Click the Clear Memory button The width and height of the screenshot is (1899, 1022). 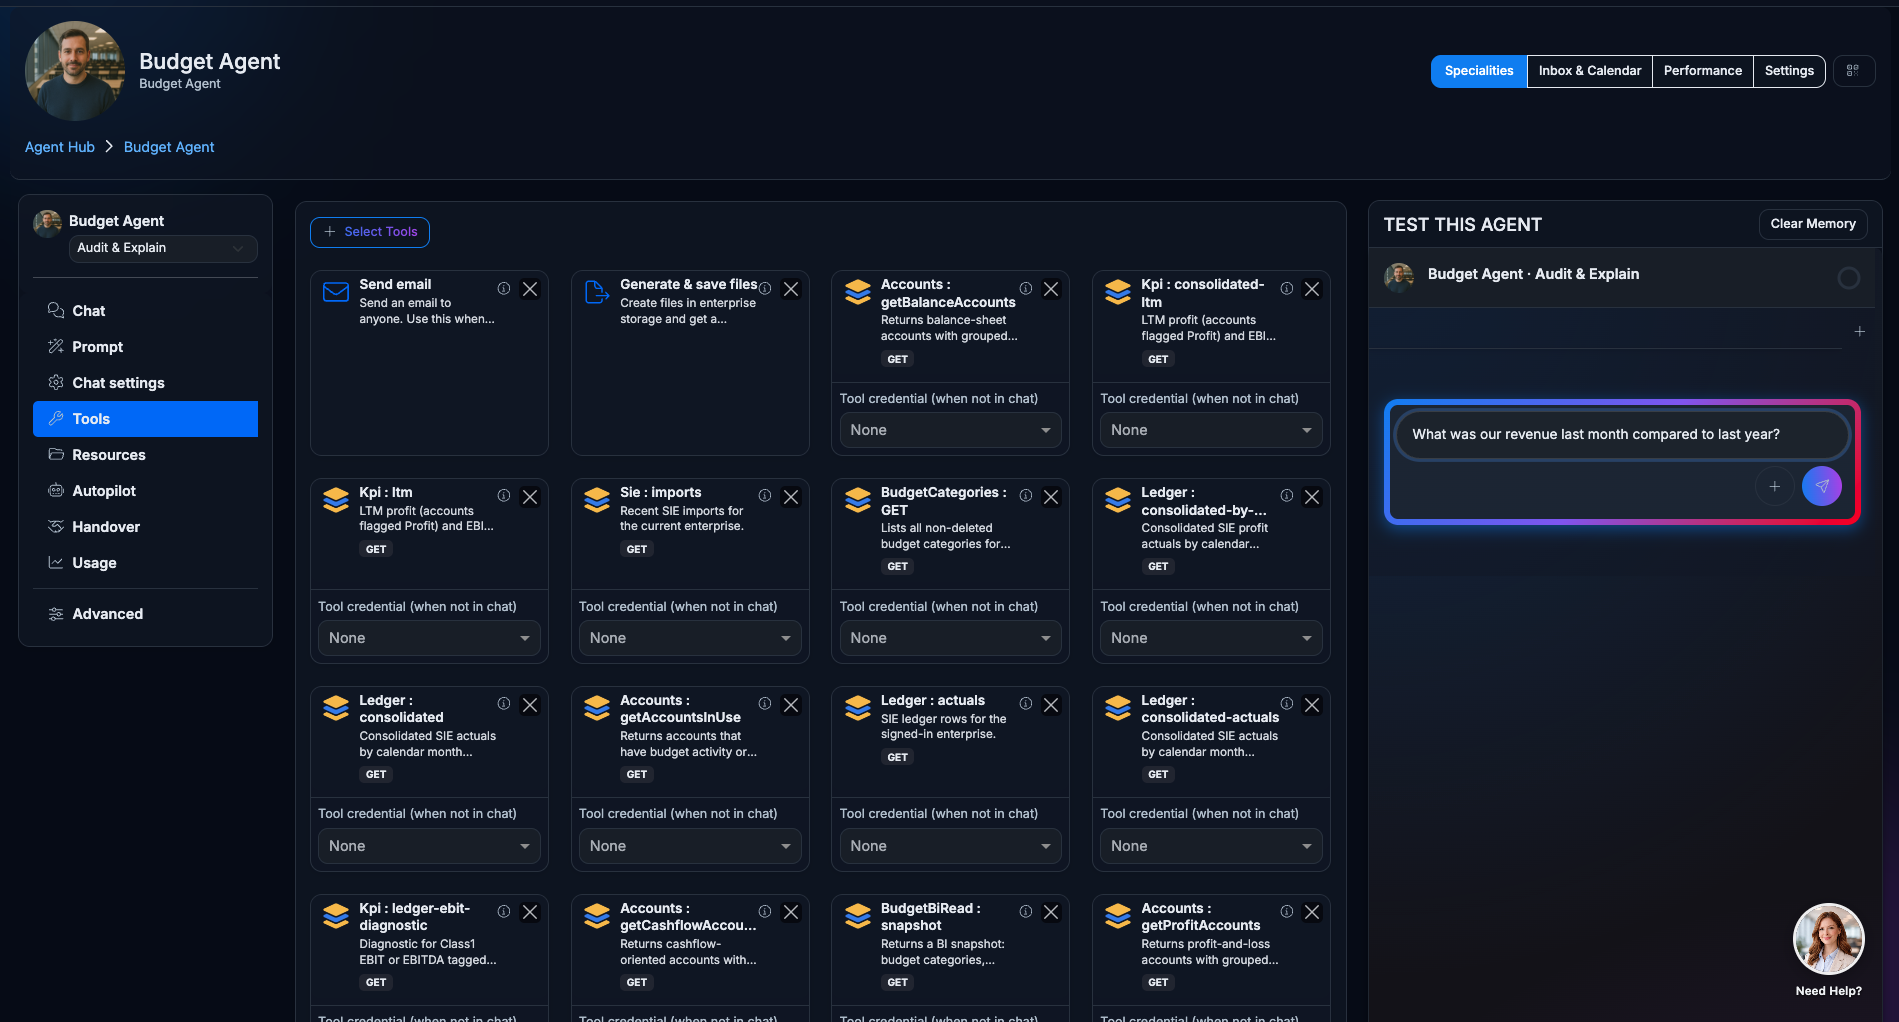1812,224
